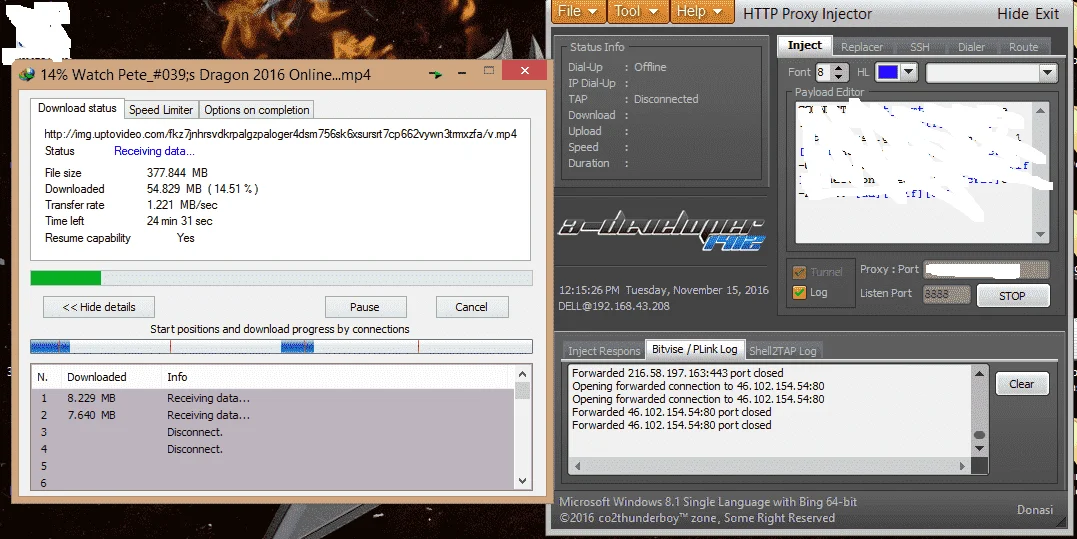The image size is (1077, 539).
Task: Select connection row 2 with 7.640 MB
Action: coord(273,415)
